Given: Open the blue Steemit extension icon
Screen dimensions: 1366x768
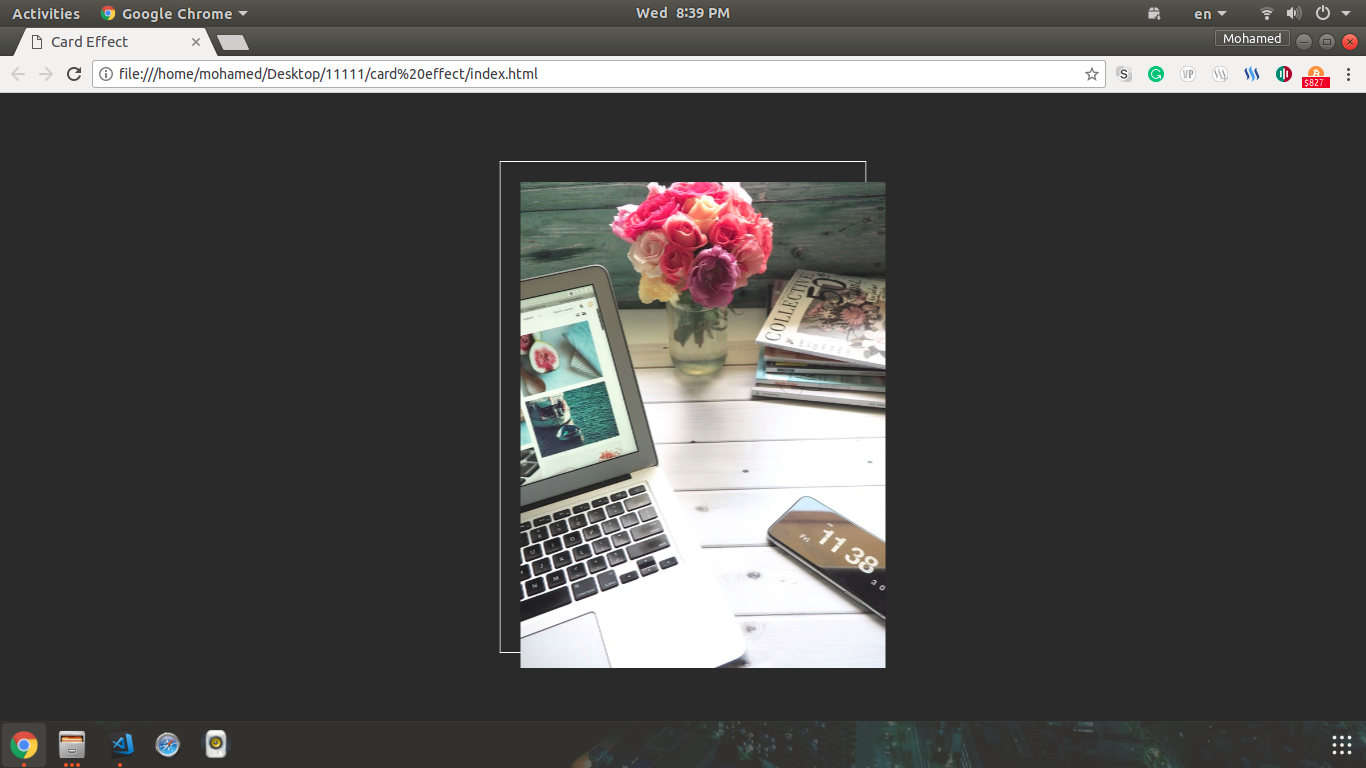Looking at the screenshot, I should pyautogui.click(x=1251, y=74).
